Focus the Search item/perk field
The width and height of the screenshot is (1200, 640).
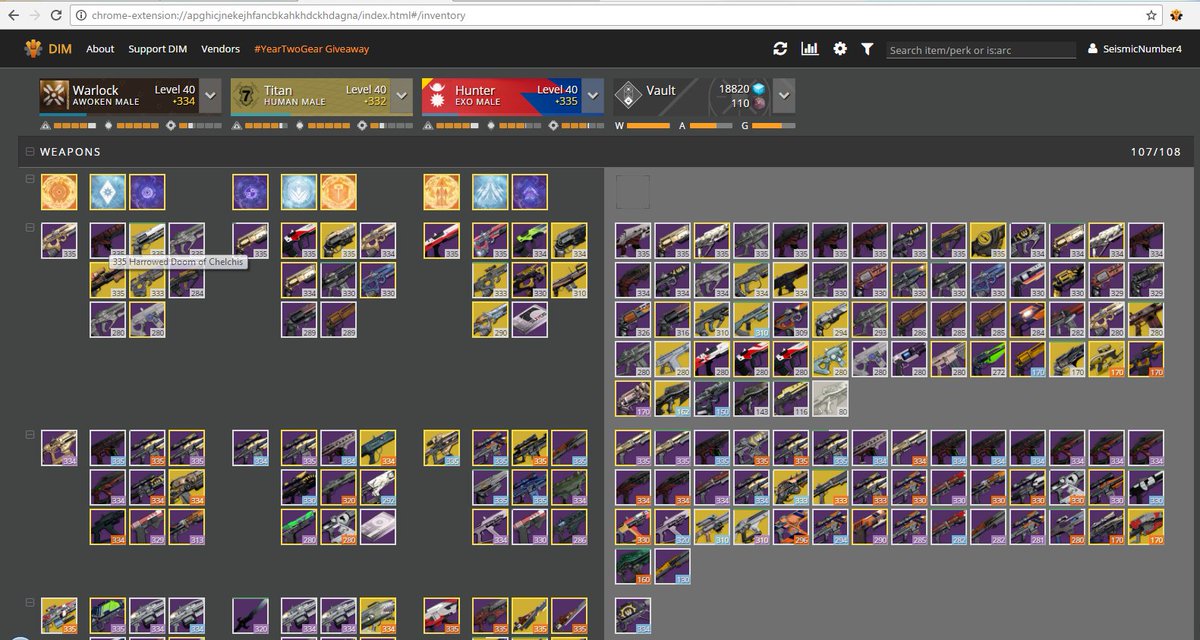pos(980,50)
